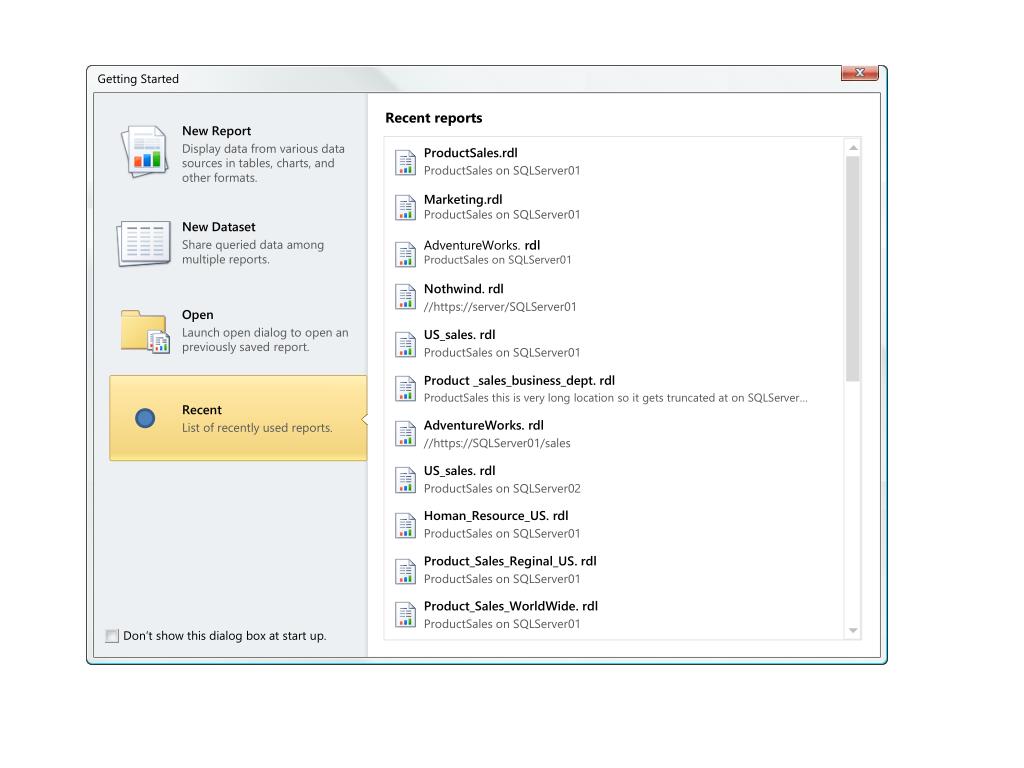This screenshot has height=768, width=1024.
Task: Click the Recent reports heading
Action: tap(434, 118)
